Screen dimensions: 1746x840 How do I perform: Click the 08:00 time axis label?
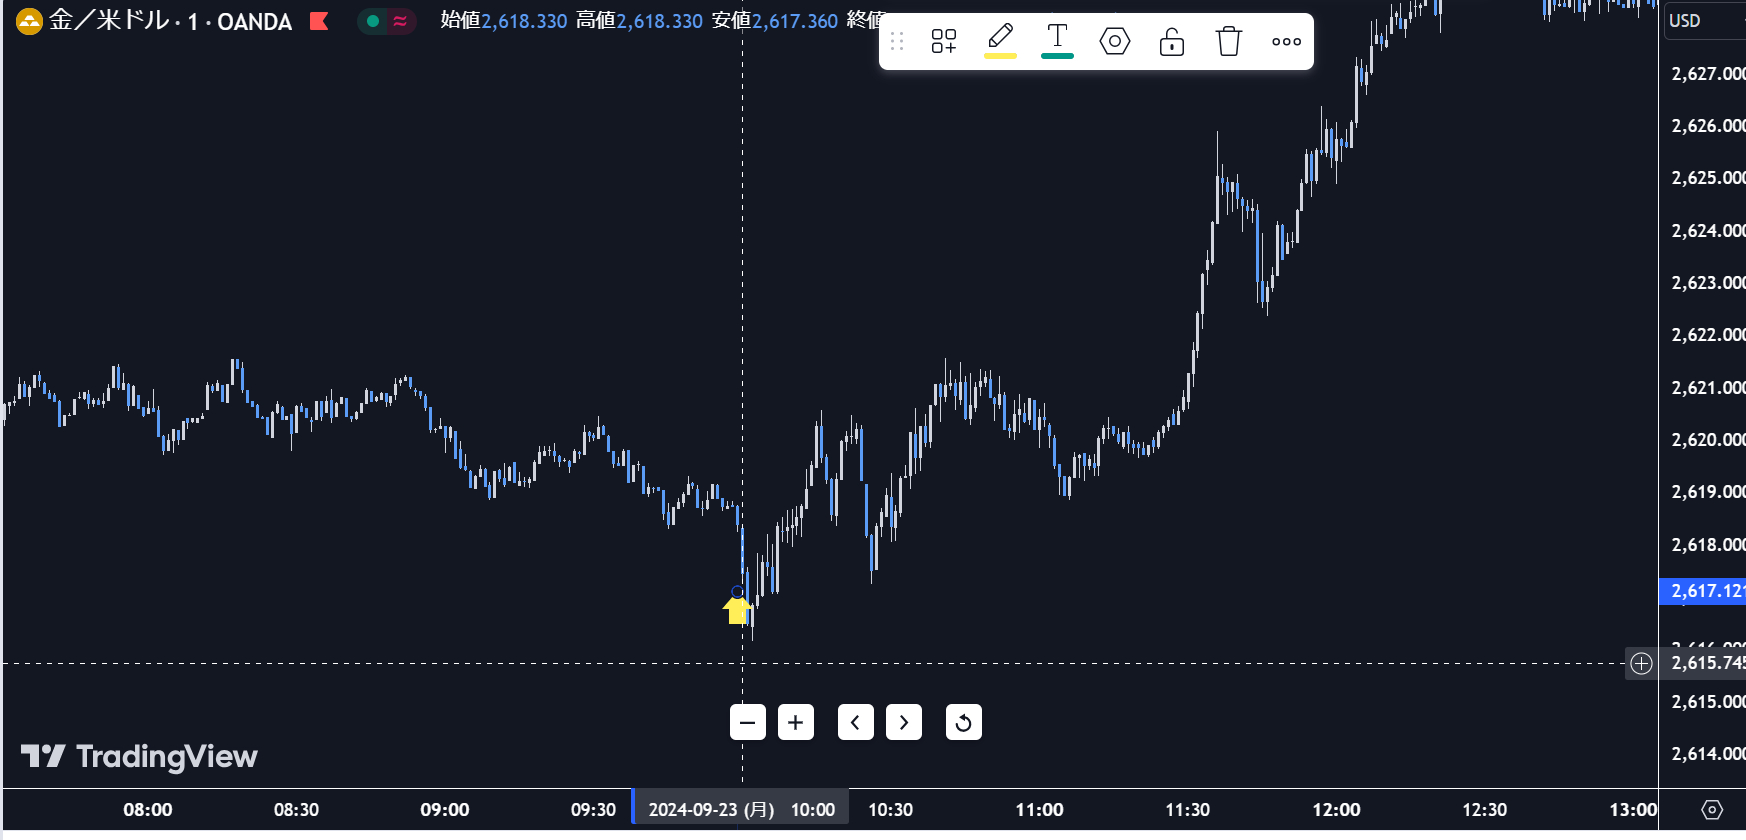148,810
